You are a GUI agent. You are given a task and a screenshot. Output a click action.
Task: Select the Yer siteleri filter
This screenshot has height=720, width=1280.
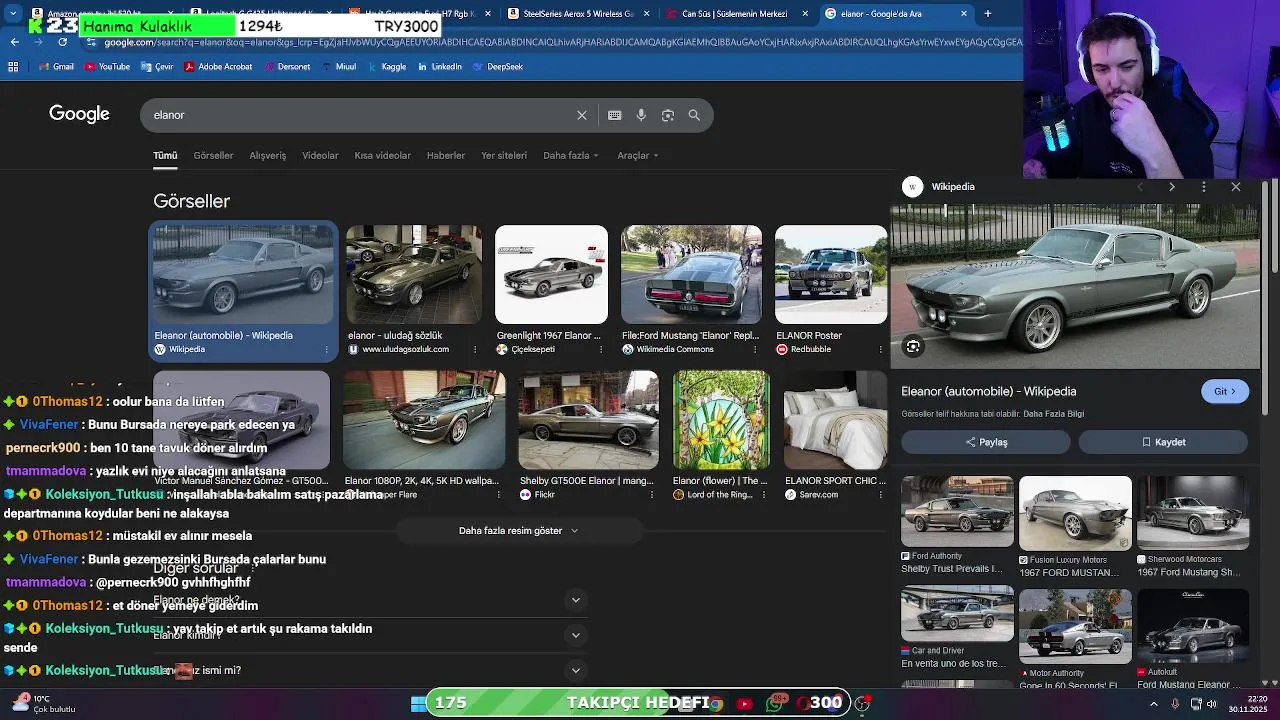[504, 156]
